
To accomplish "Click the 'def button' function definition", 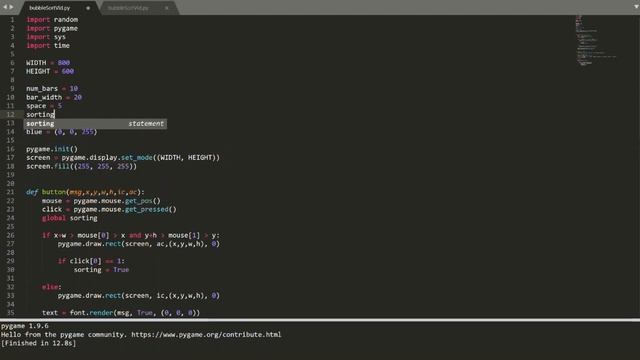I will 85,192.
